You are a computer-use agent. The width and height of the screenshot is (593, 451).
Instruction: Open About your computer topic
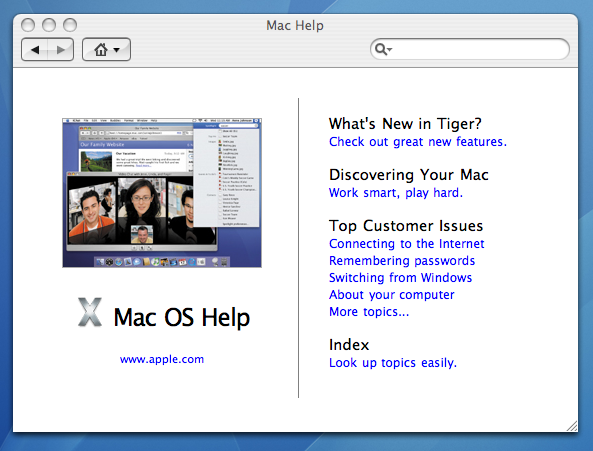point(391,295)
